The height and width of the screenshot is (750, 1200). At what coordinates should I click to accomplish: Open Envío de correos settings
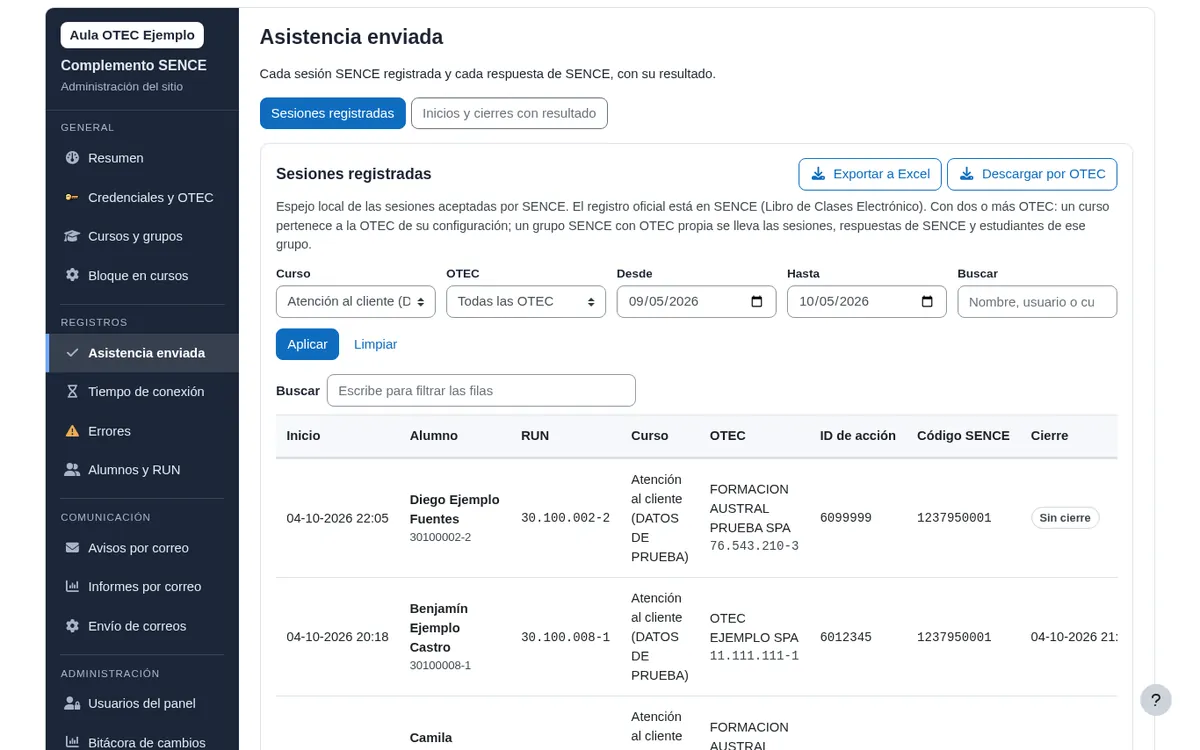pos(142,626)
